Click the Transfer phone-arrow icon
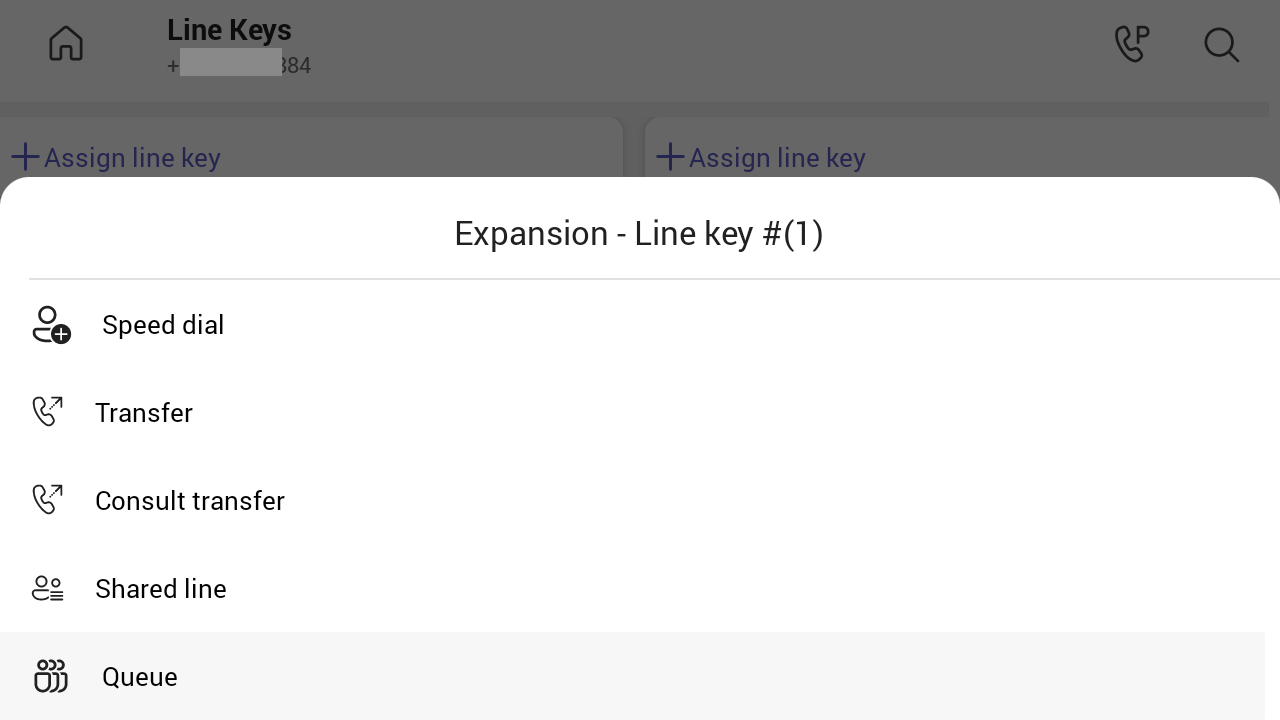Image resolution: width=1280 pixels, height=720 pixels. [48, 412]
